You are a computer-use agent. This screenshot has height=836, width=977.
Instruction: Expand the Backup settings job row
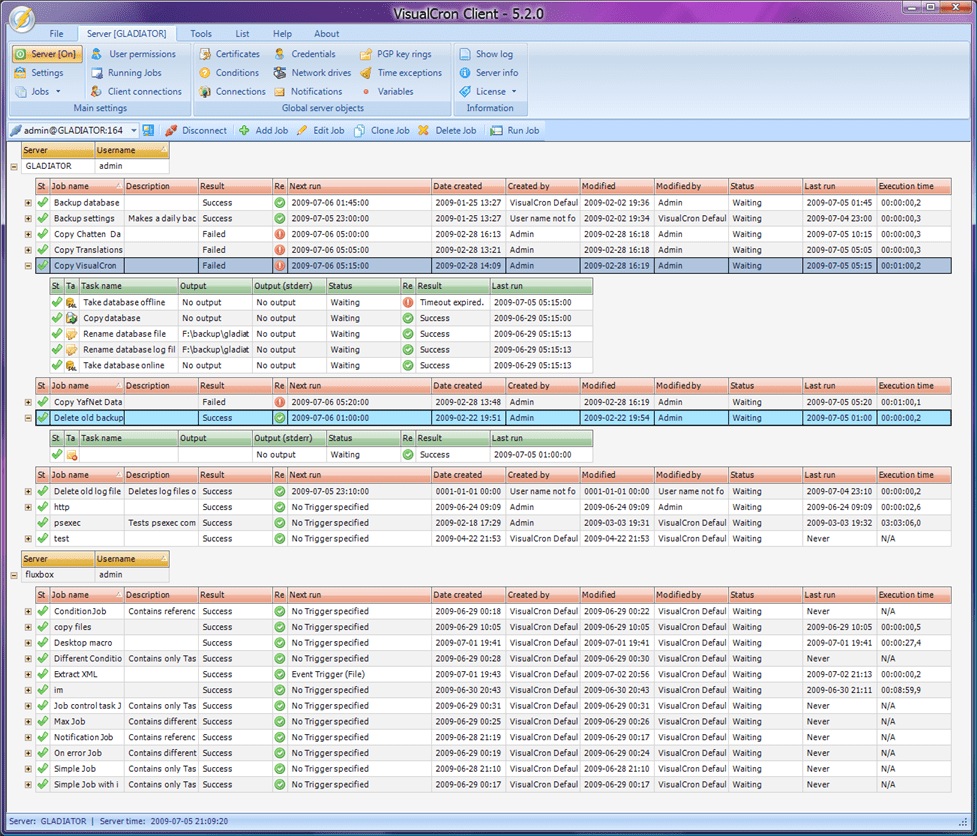(28, 219)
